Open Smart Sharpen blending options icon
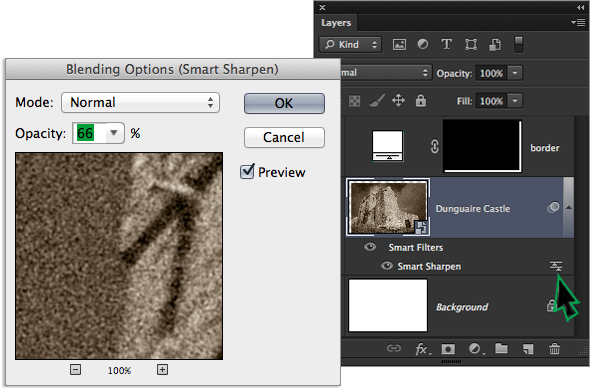 click(556, 266)
